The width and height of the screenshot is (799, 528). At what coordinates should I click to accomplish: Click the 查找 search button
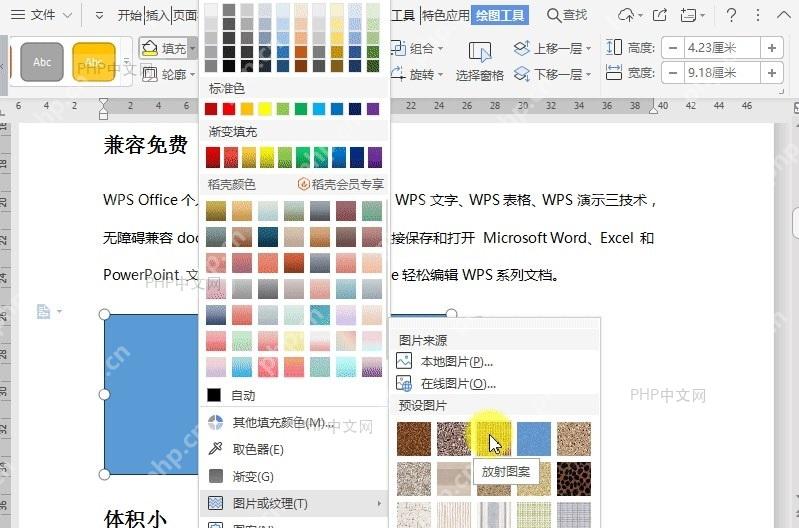(567, 15)
